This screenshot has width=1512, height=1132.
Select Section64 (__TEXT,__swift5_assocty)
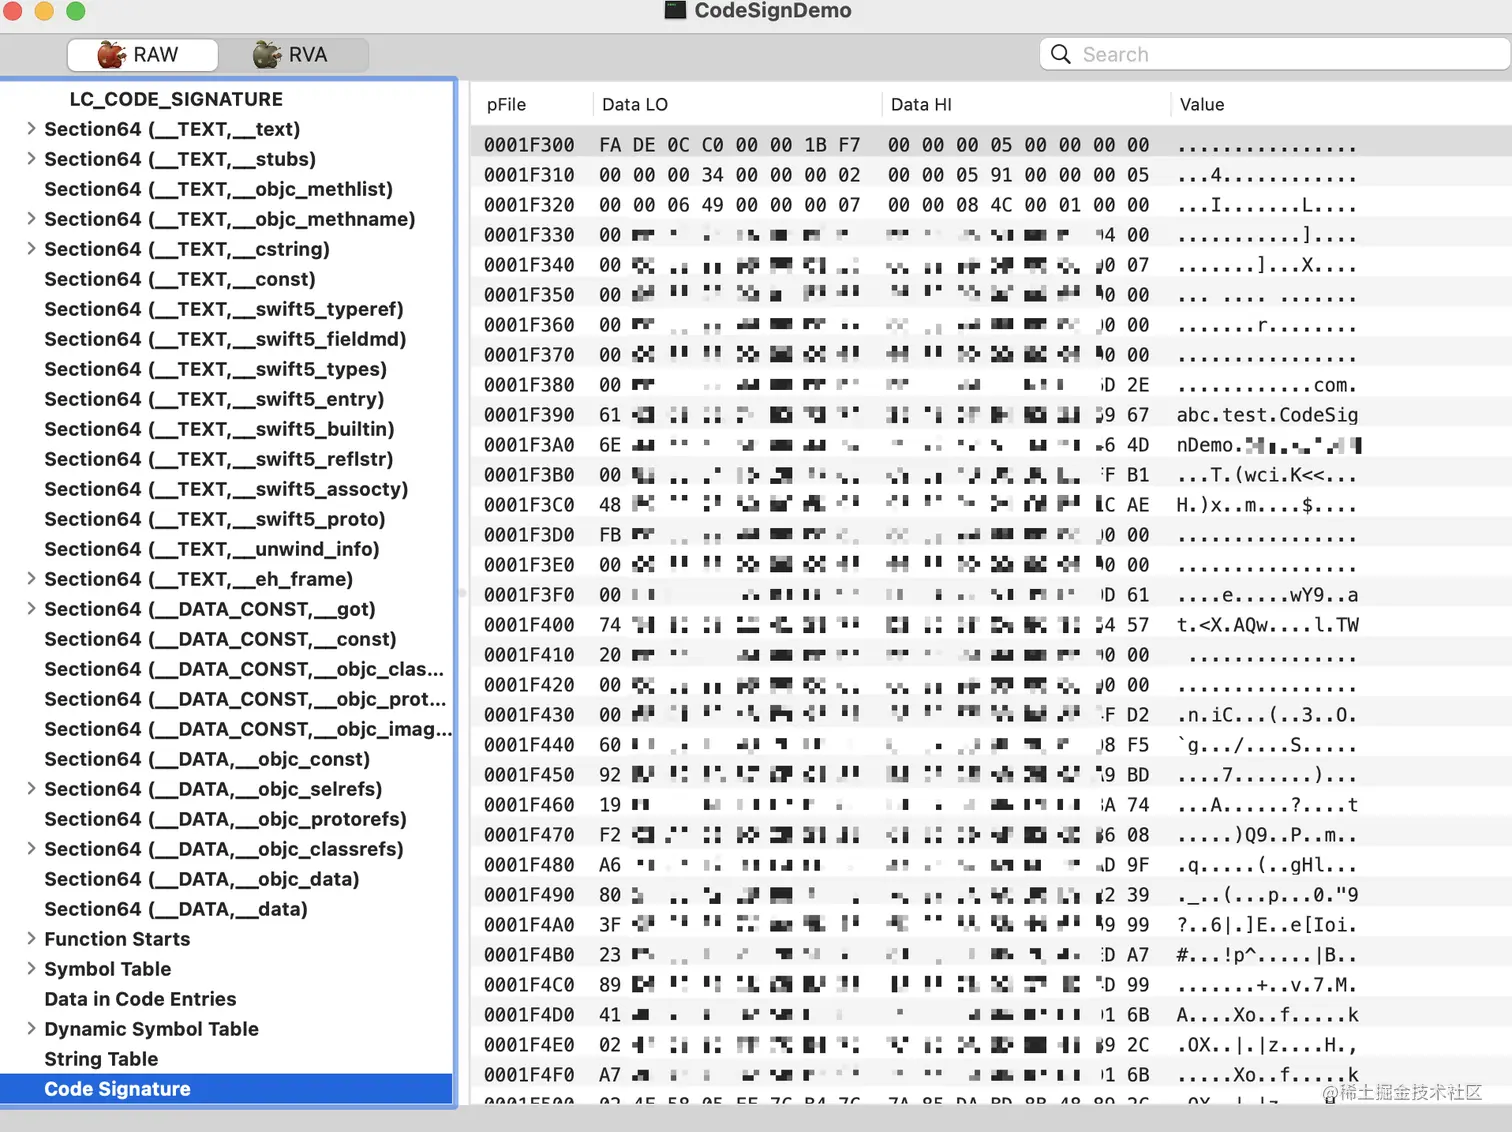226,489
